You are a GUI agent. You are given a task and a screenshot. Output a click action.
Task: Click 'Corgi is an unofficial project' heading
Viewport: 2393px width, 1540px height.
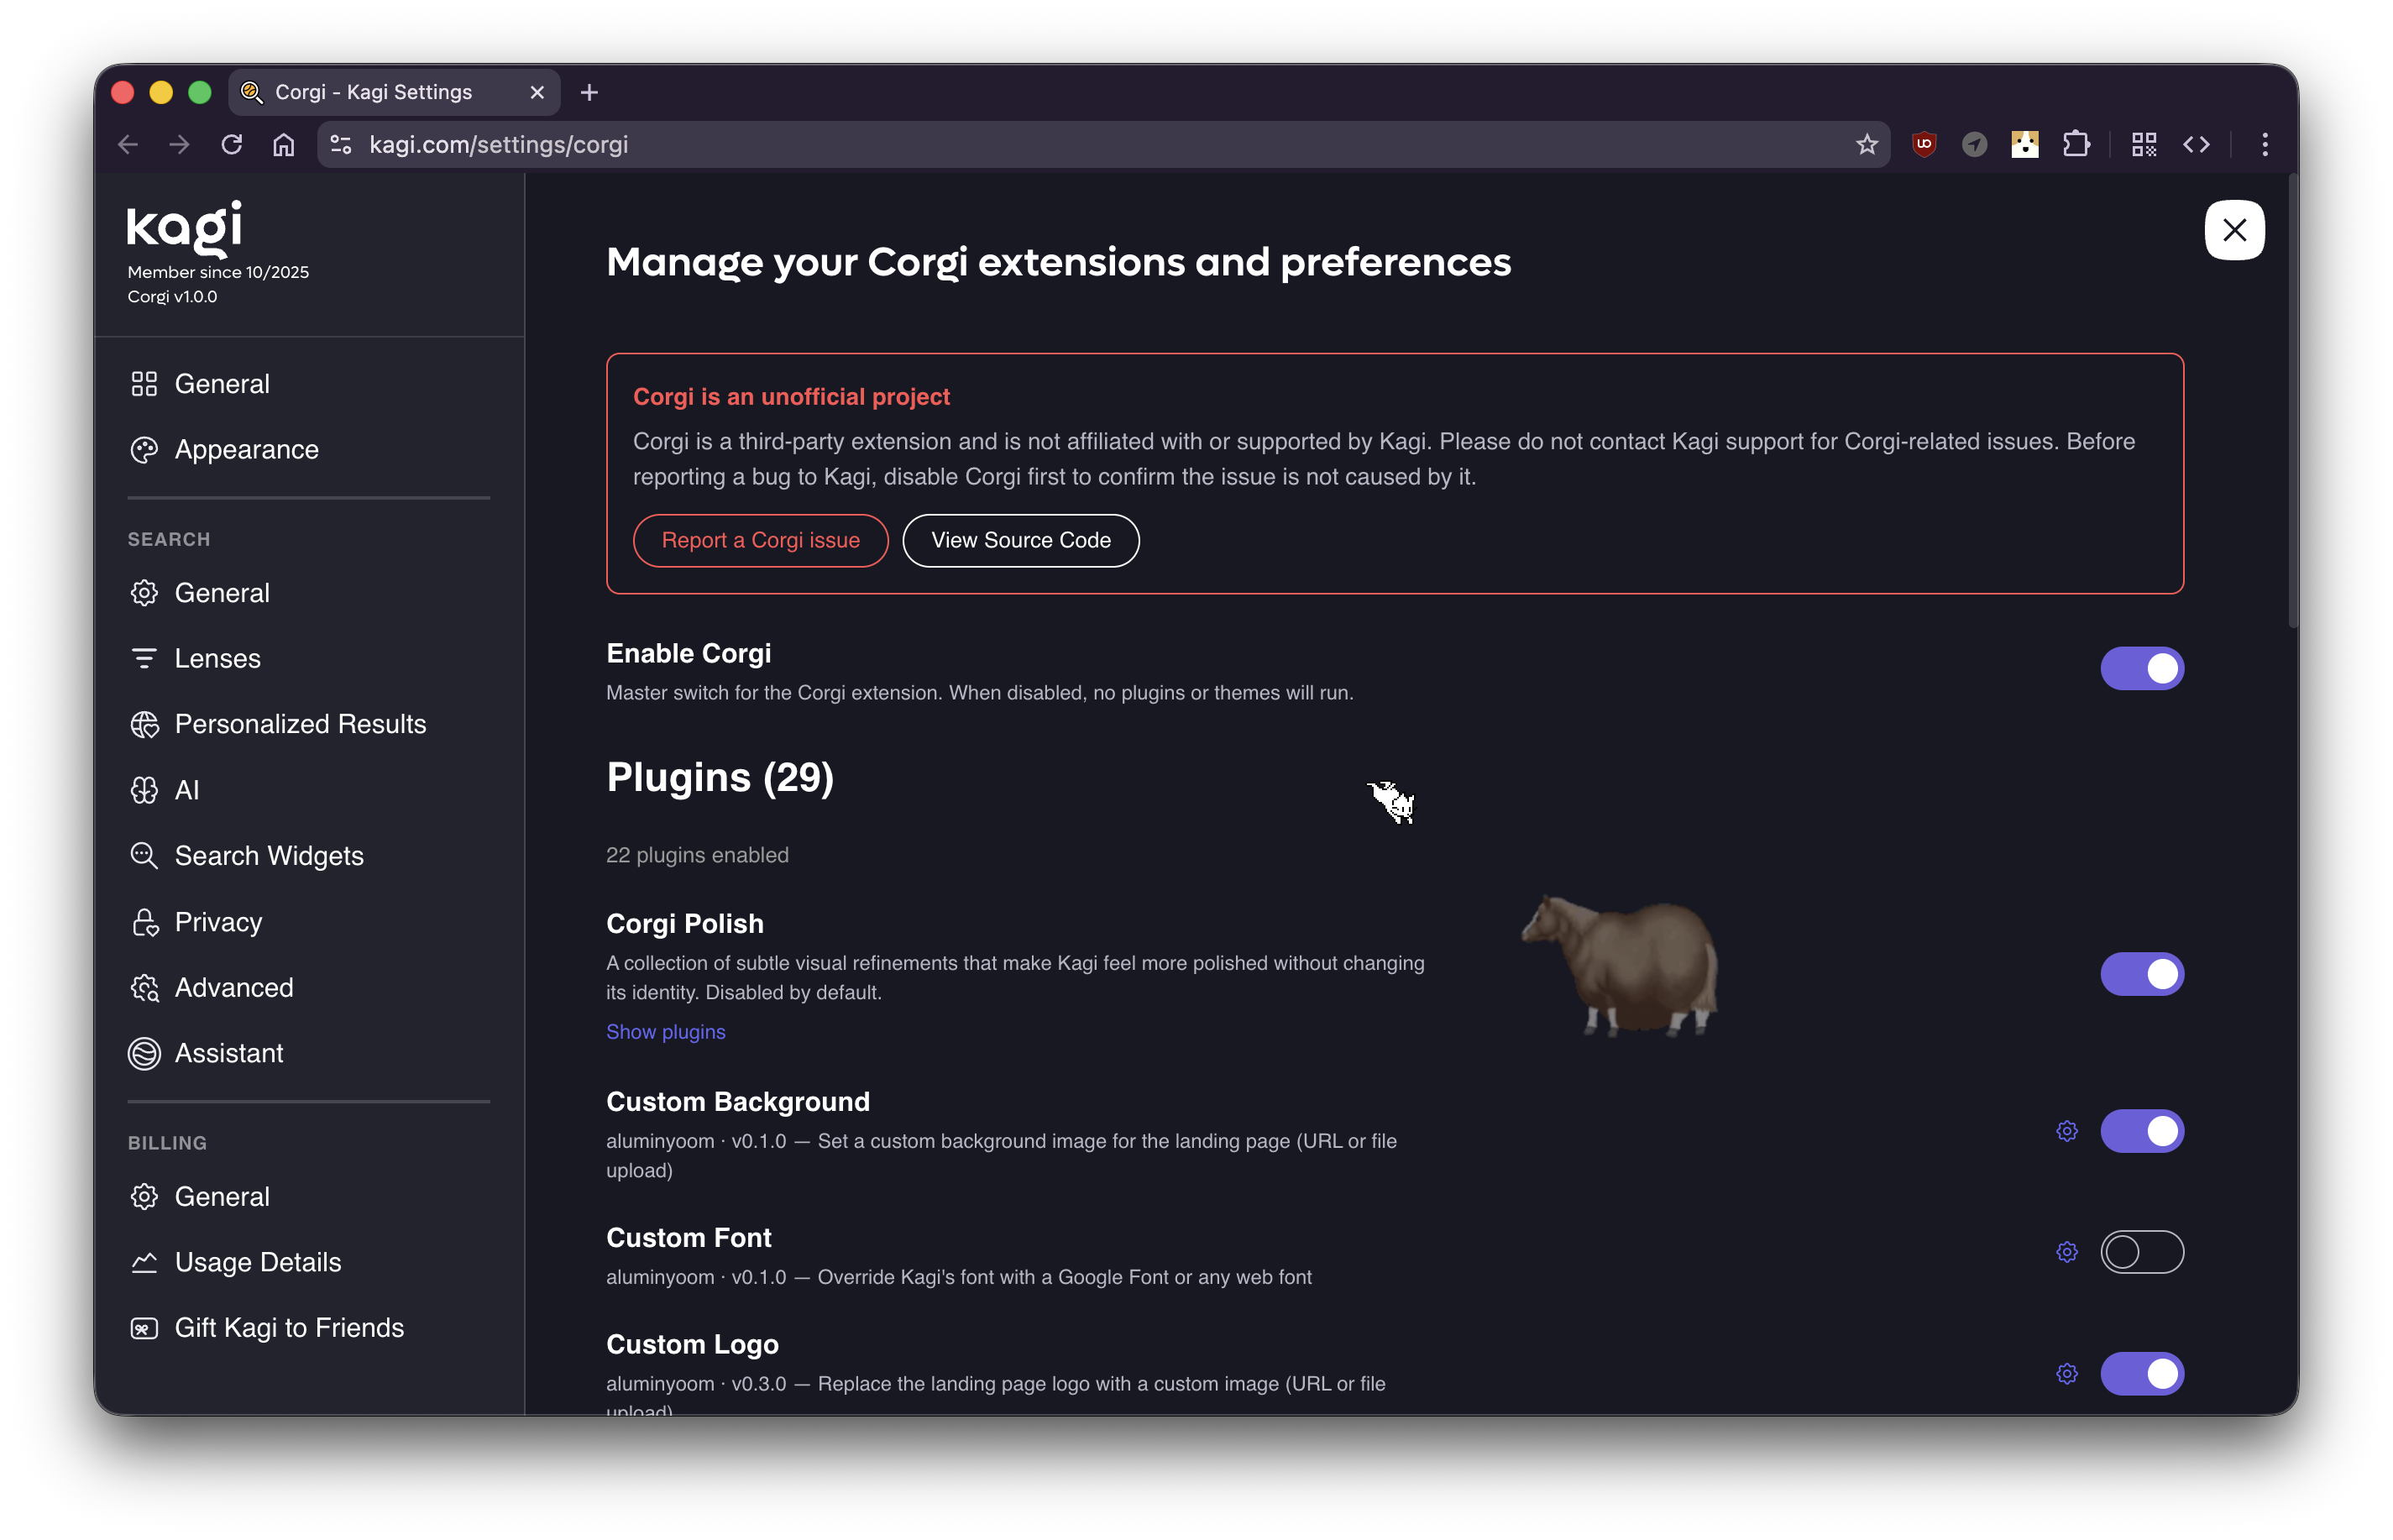(791, 397)
